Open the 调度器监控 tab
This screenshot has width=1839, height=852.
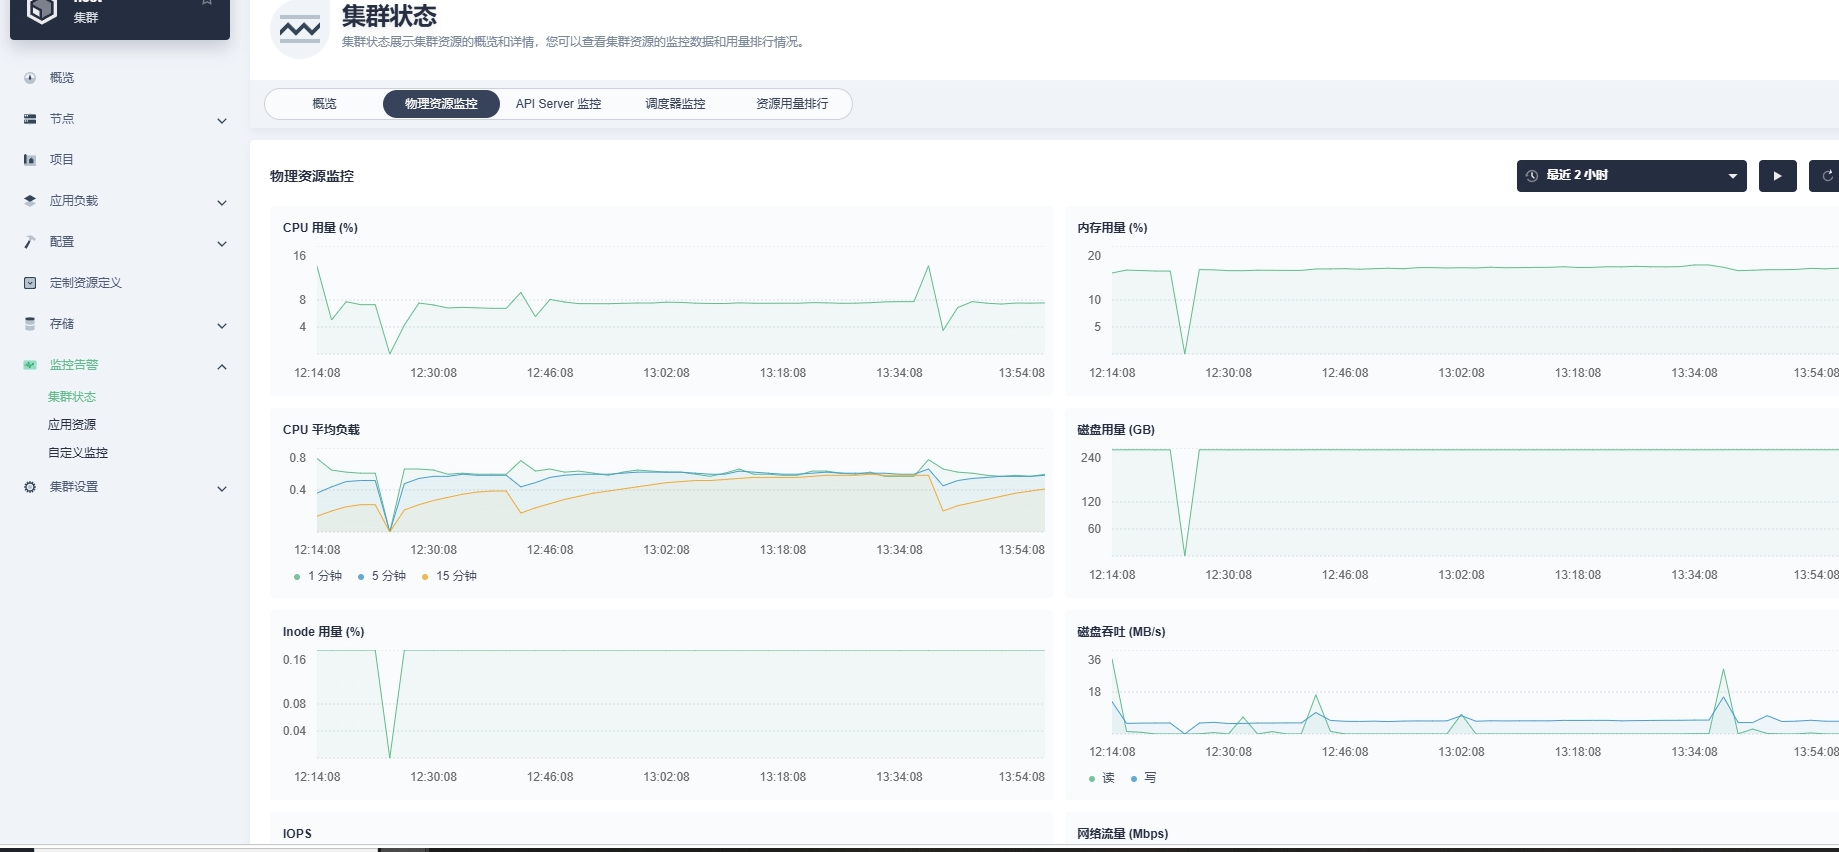pos(675,104)
